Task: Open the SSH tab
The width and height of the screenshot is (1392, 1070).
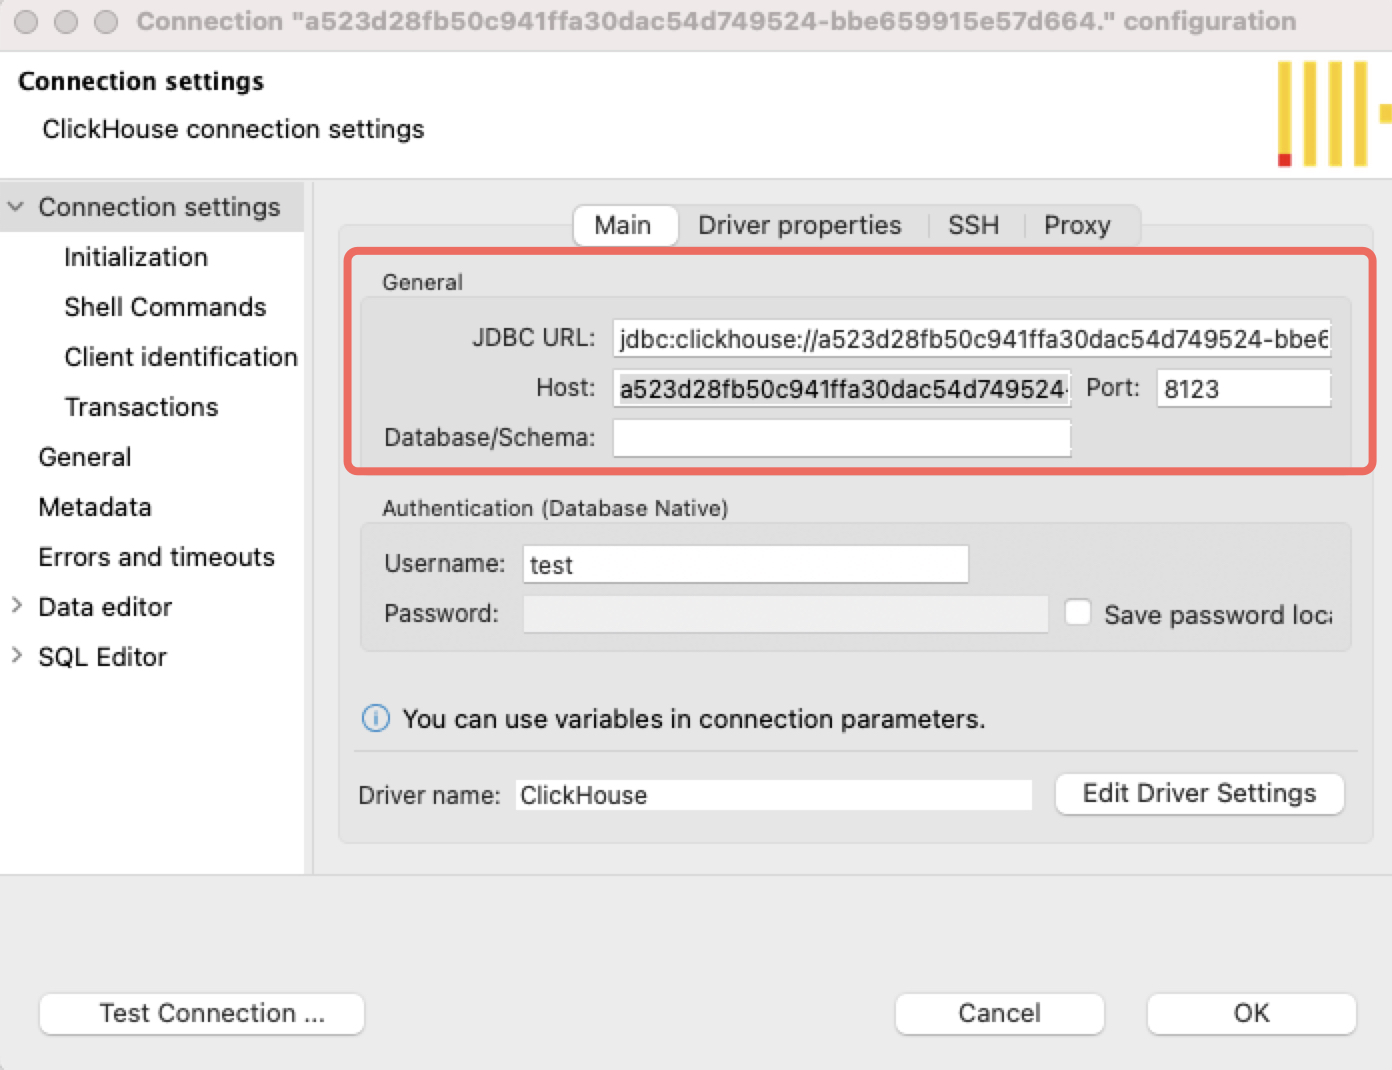Action: [x=972, y=225]
